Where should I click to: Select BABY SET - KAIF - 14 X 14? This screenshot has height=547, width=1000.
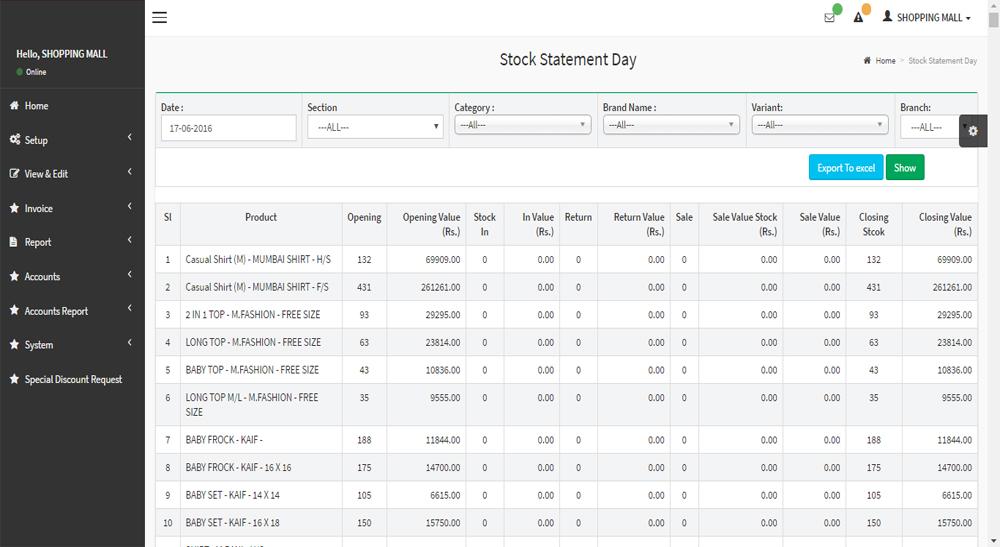coord(232,495)
